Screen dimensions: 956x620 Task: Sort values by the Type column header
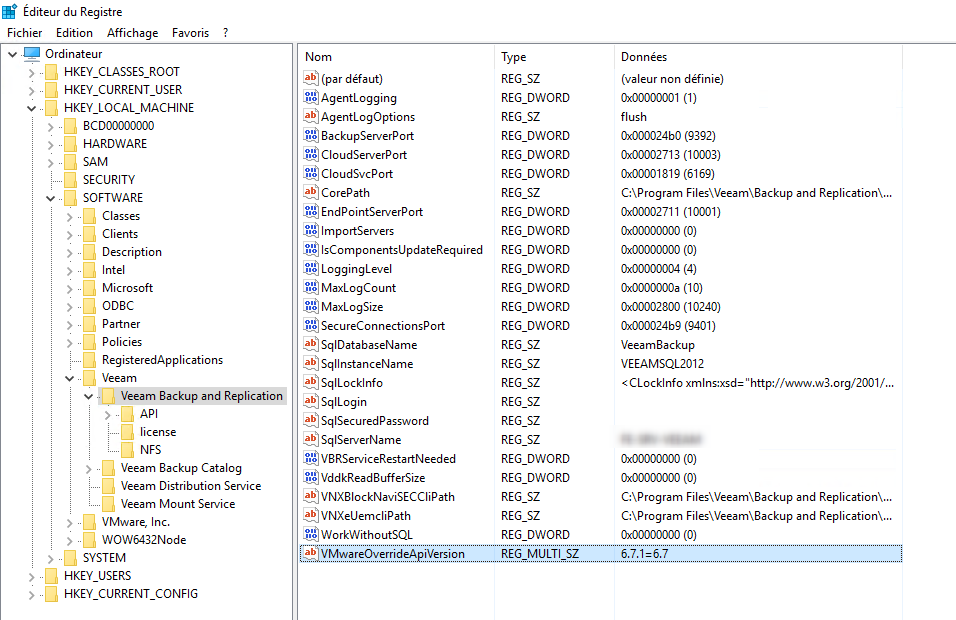point(554,57)
